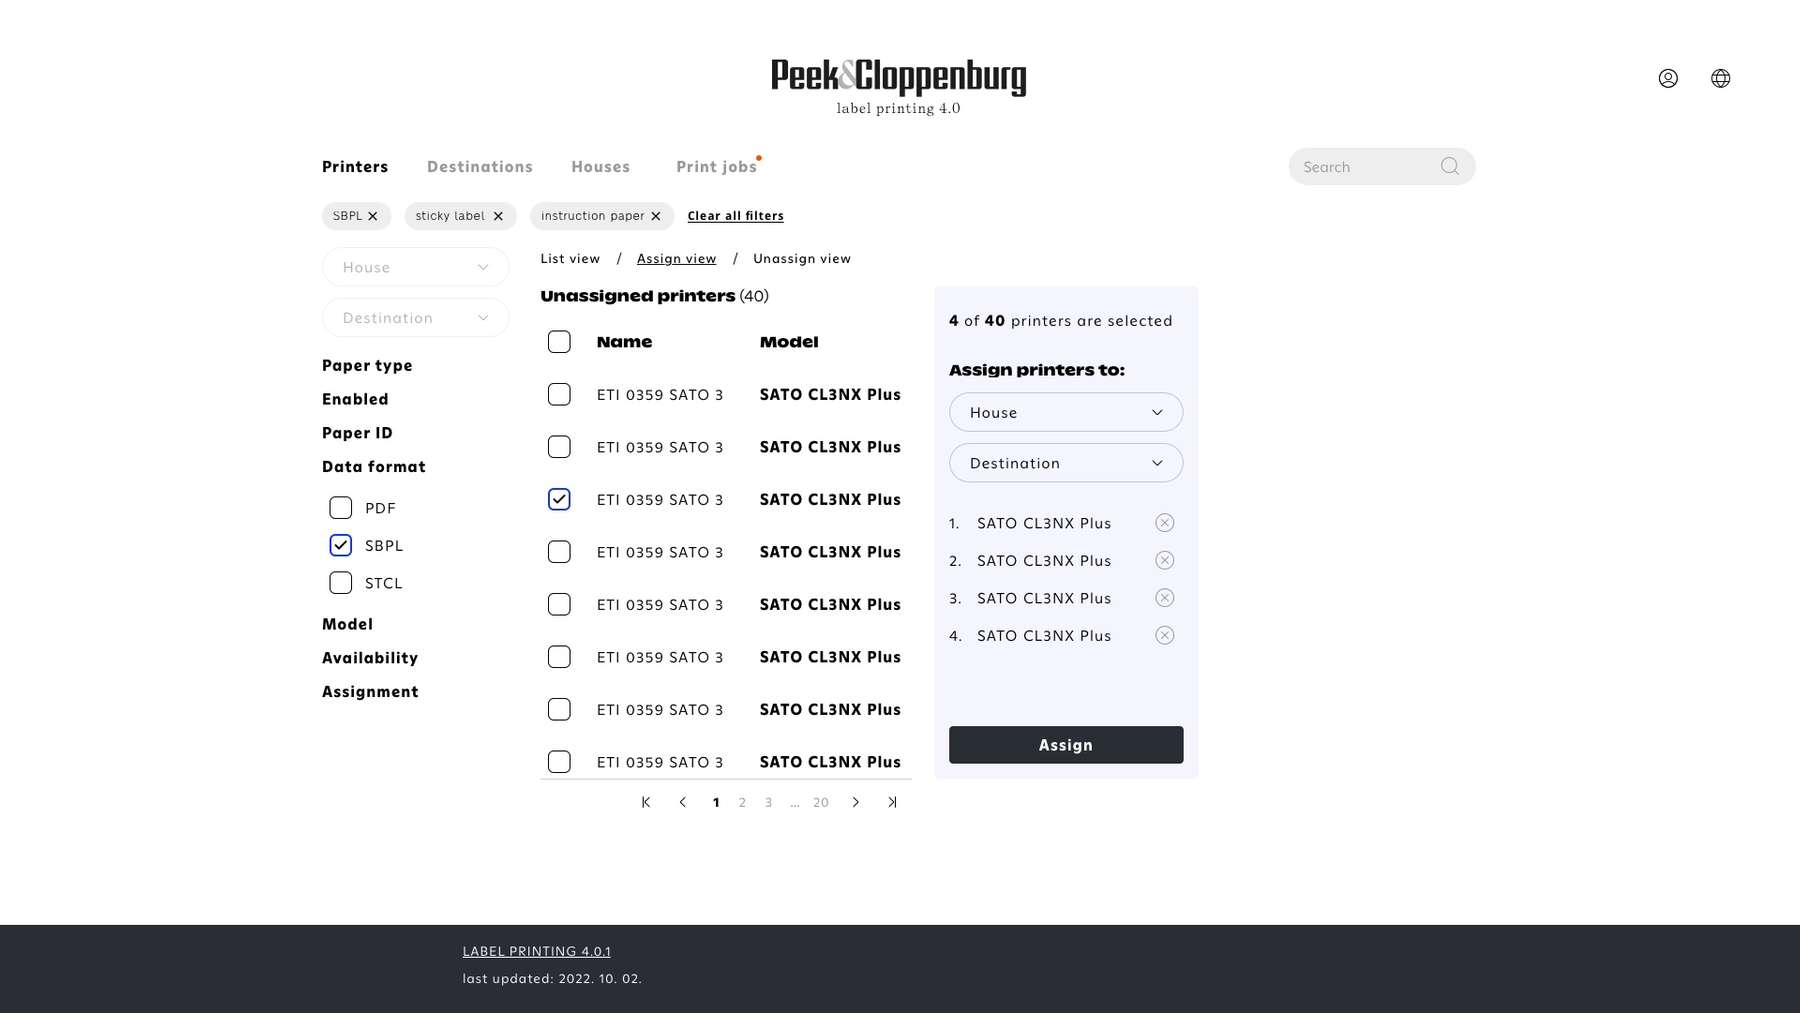The height and width of the screenshot is (1013, 1800).
Task: Expand the House dropdown in assign panel
Action: point(1065,412)
